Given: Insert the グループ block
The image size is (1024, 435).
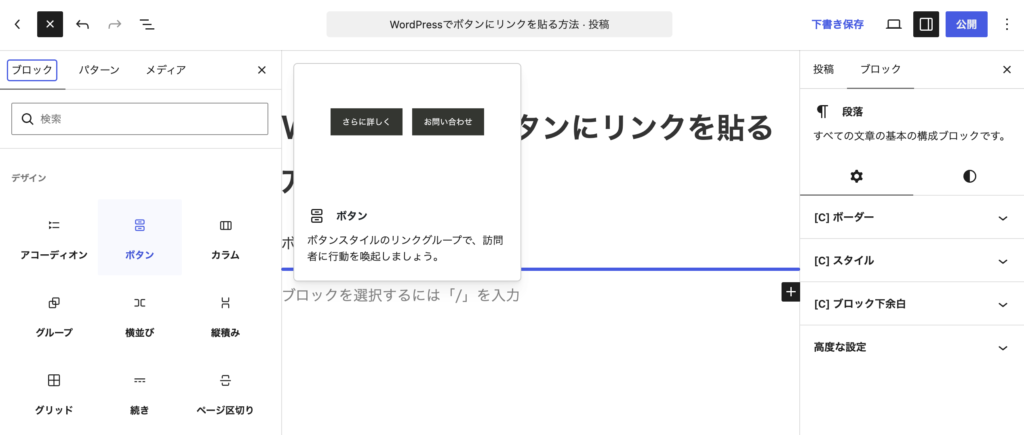Looking at the screenshot, I should tap(54, 315).
